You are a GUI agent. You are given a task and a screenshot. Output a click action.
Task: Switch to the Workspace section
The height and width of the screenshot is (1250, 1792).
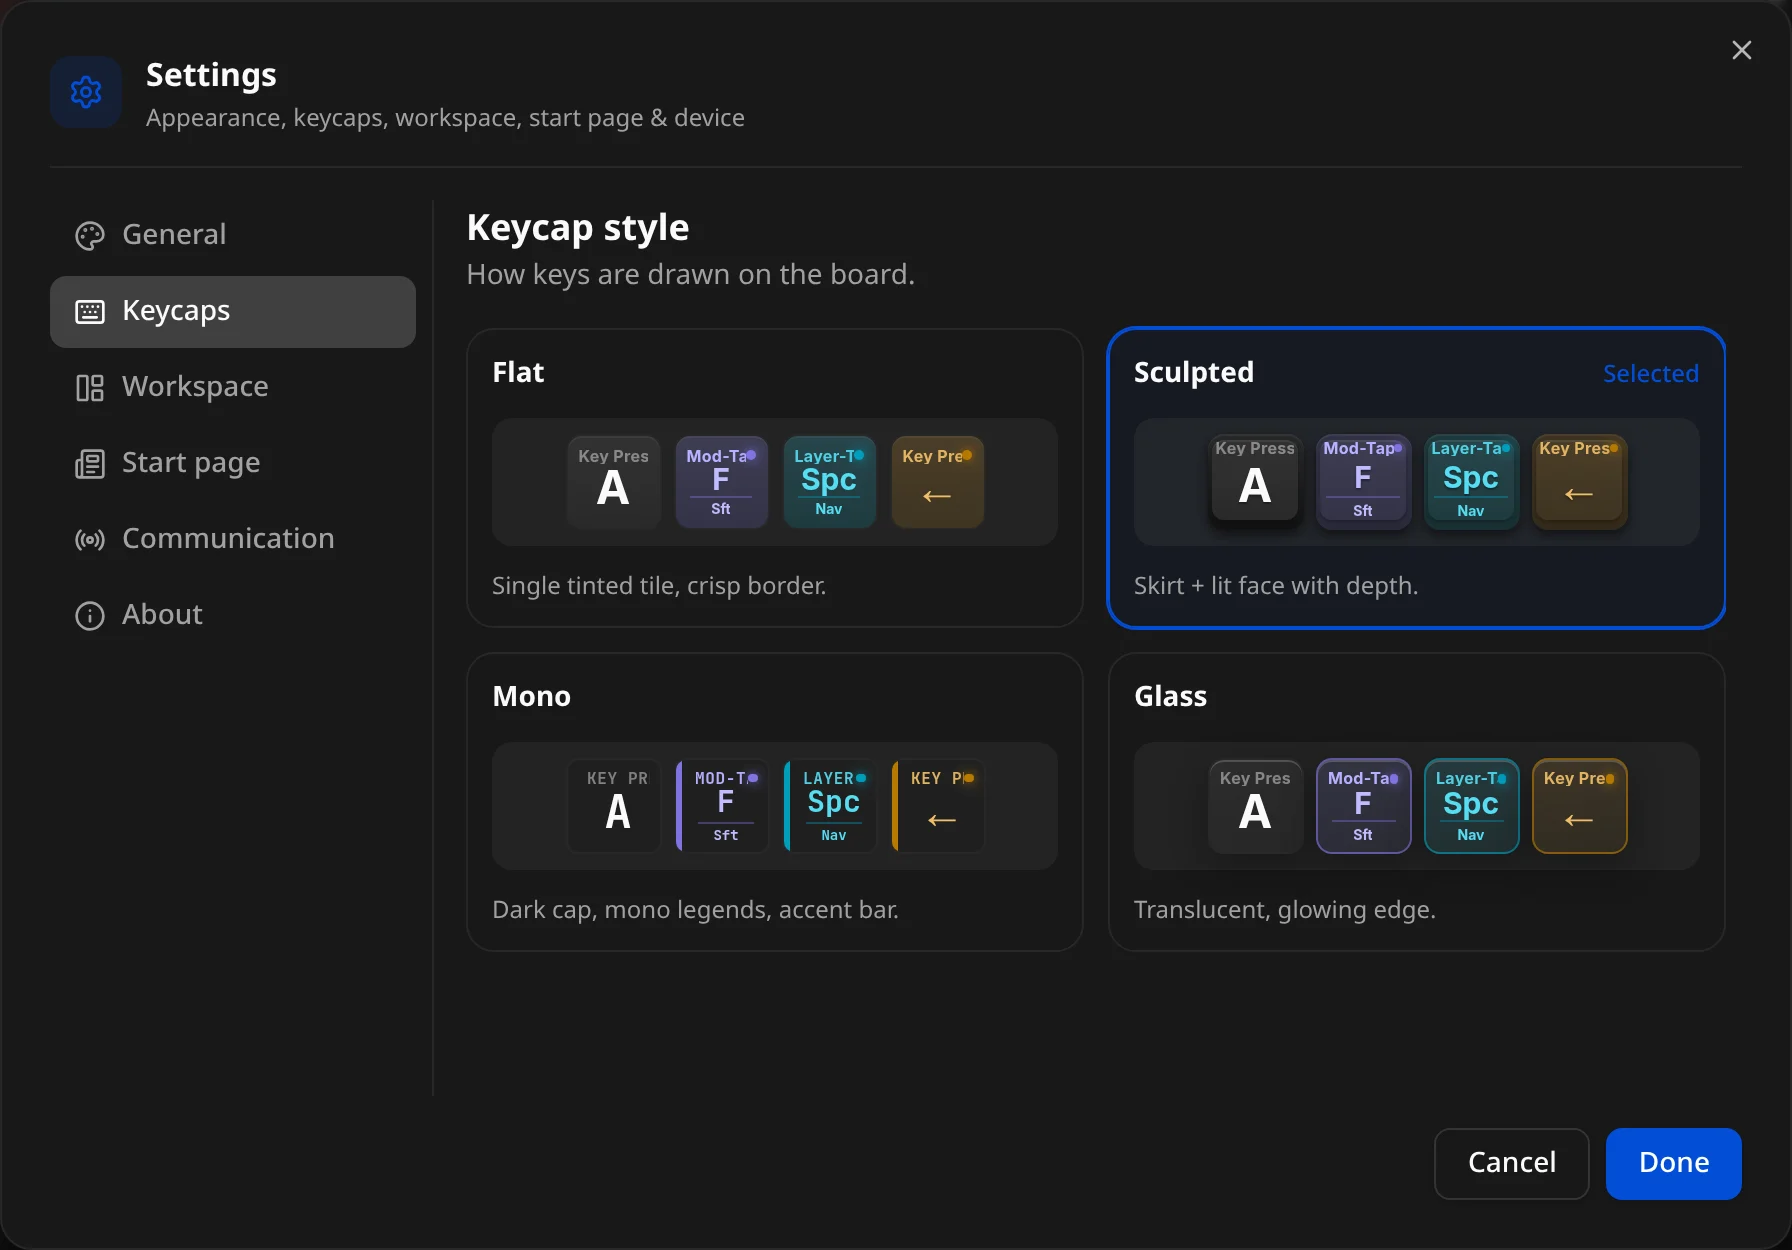pos(233,387)
